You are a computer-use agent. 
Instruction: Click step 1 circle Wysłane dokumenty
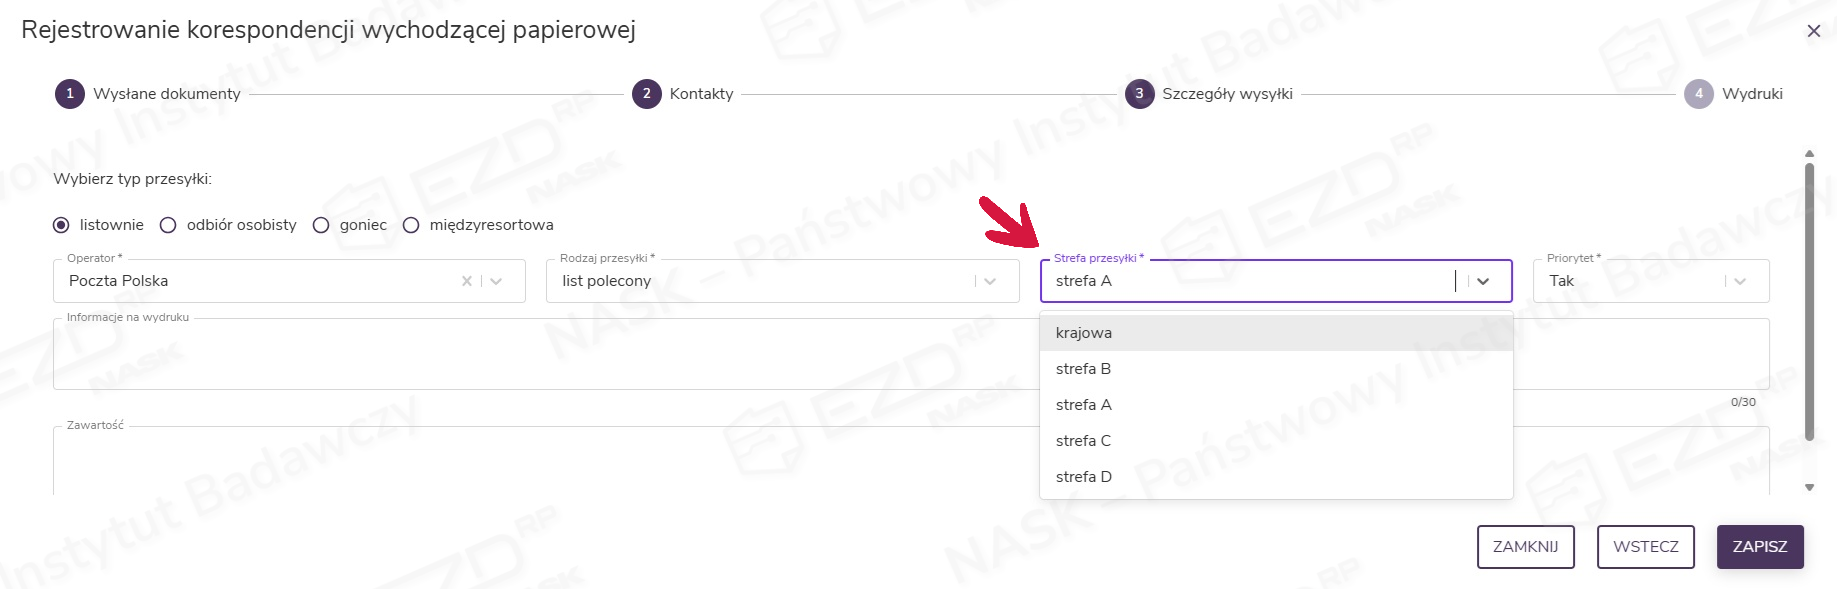tap(70, 94)
